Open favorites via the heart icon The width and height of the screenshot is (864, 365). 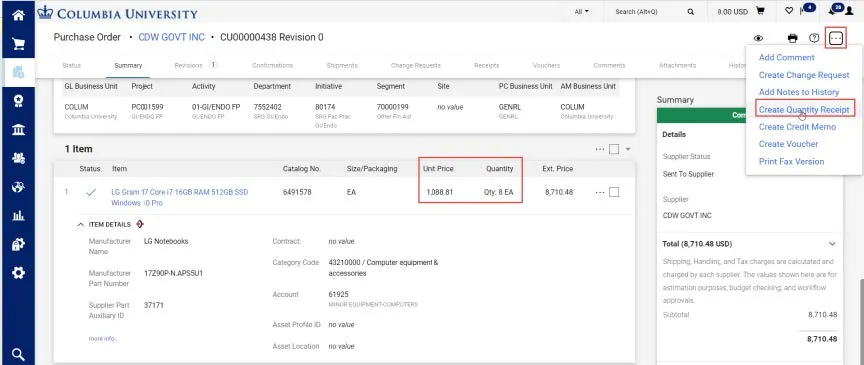click(x=789, y=11)
